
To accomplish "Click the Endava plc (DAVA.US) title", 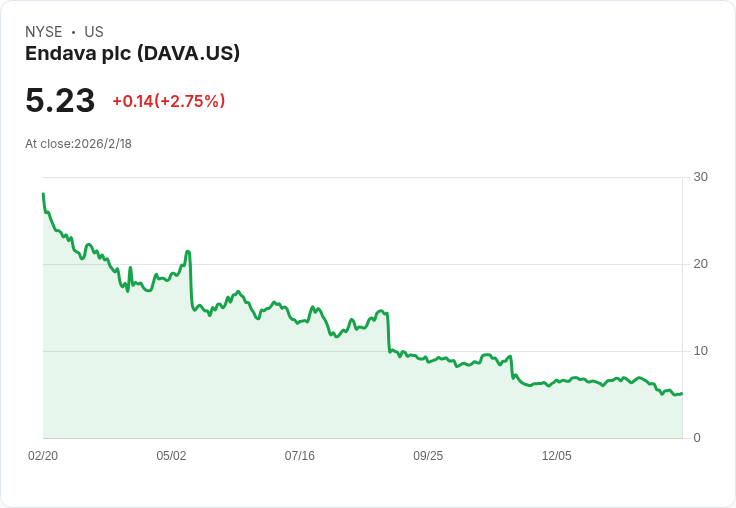I will click(132, 54).
